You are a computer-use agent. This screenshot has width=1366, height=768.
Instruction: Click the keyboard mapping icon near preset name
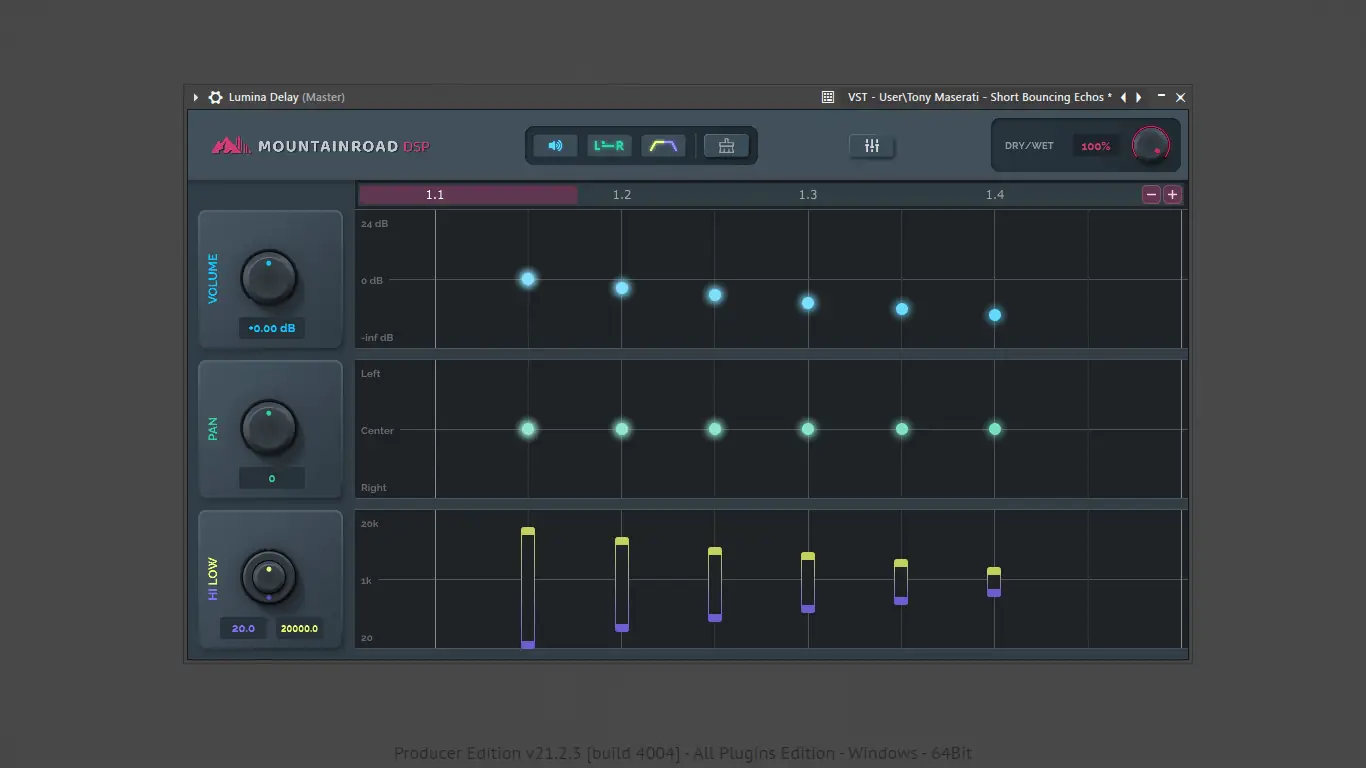(x=827, y=96)
